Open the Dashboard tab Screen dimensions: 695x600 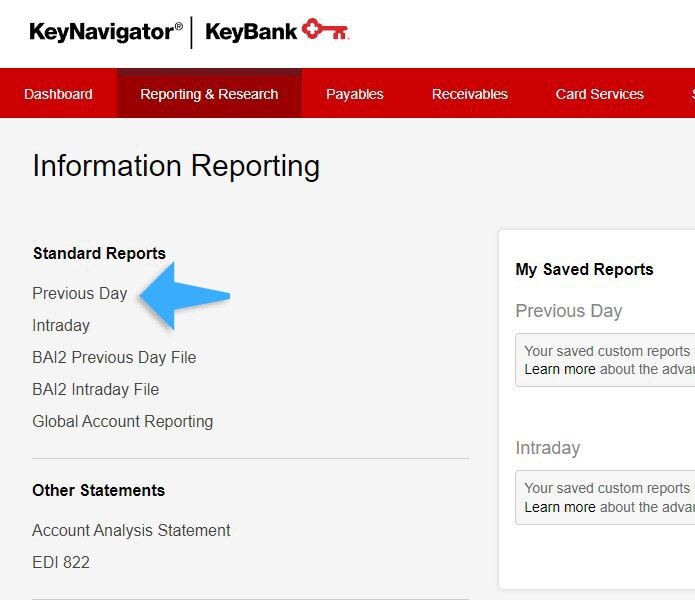(58, 94)
